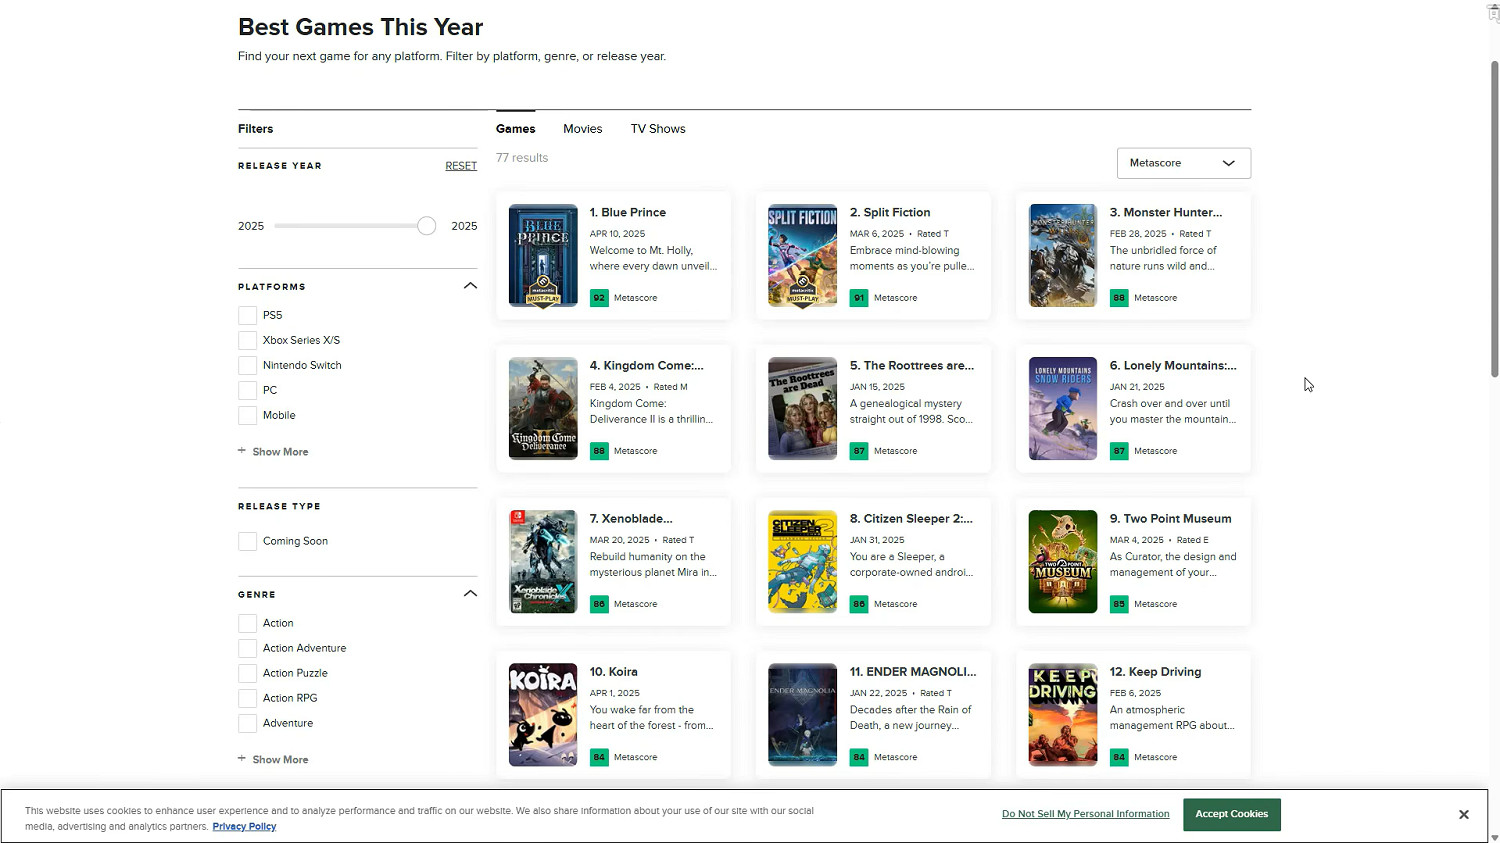Click the Koira game cover image
Screen dimensions: 1500x843
coord(543,714)
